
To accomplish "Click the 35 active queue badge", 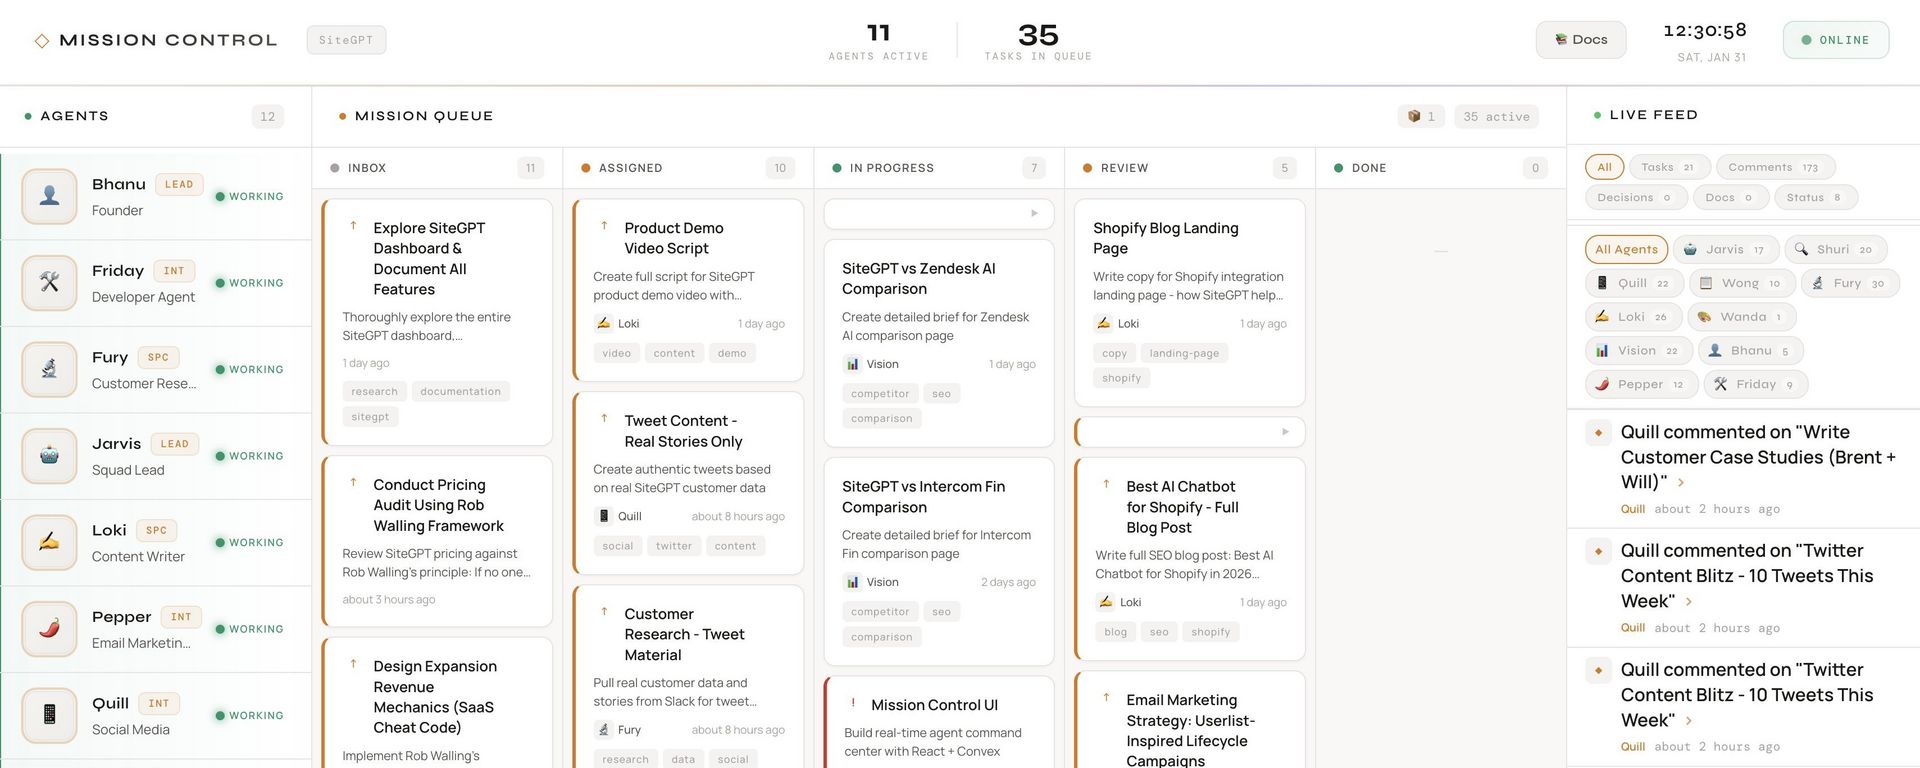I will pos(1497,116).
